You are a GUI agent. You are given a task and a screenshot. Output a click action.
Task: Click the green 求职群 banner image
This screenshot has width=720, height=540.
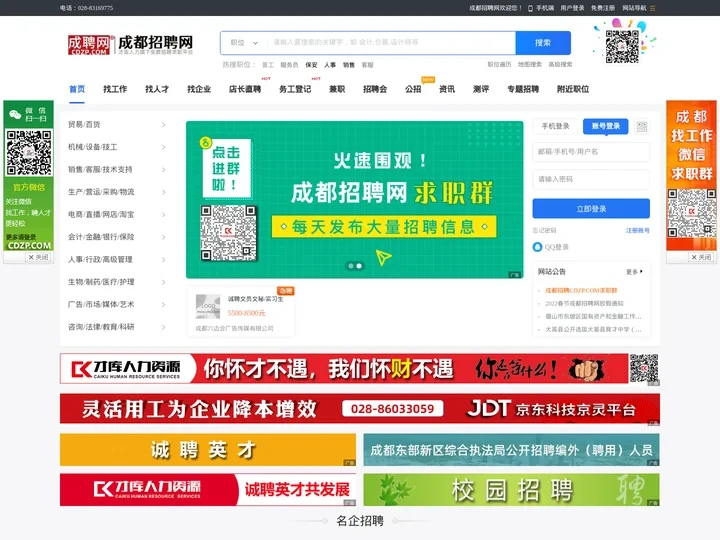point(354,200)
